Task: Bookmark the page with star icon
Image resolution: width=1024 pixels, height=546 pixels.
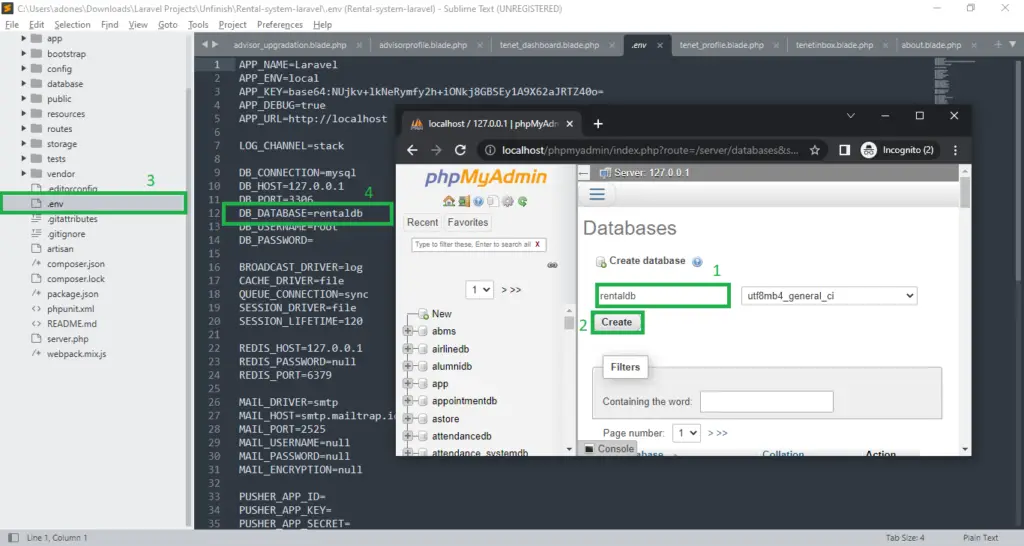Action: click(815, 150)
